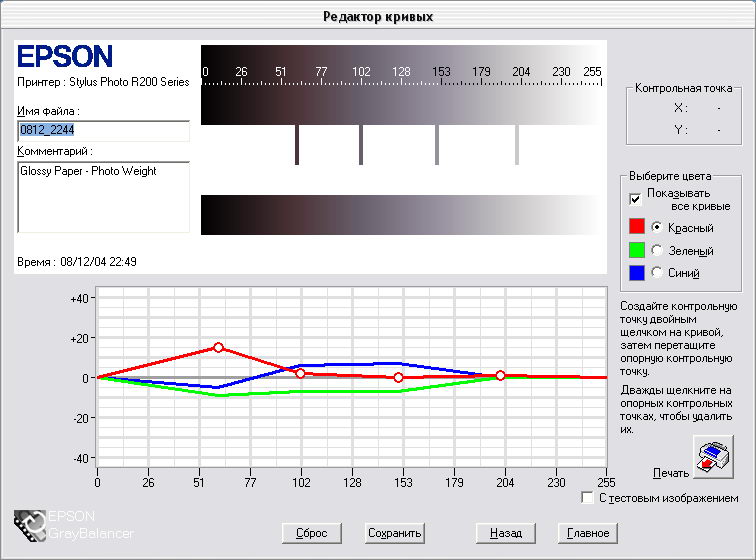Click the Имя файла input field

(x=103, y=131)
